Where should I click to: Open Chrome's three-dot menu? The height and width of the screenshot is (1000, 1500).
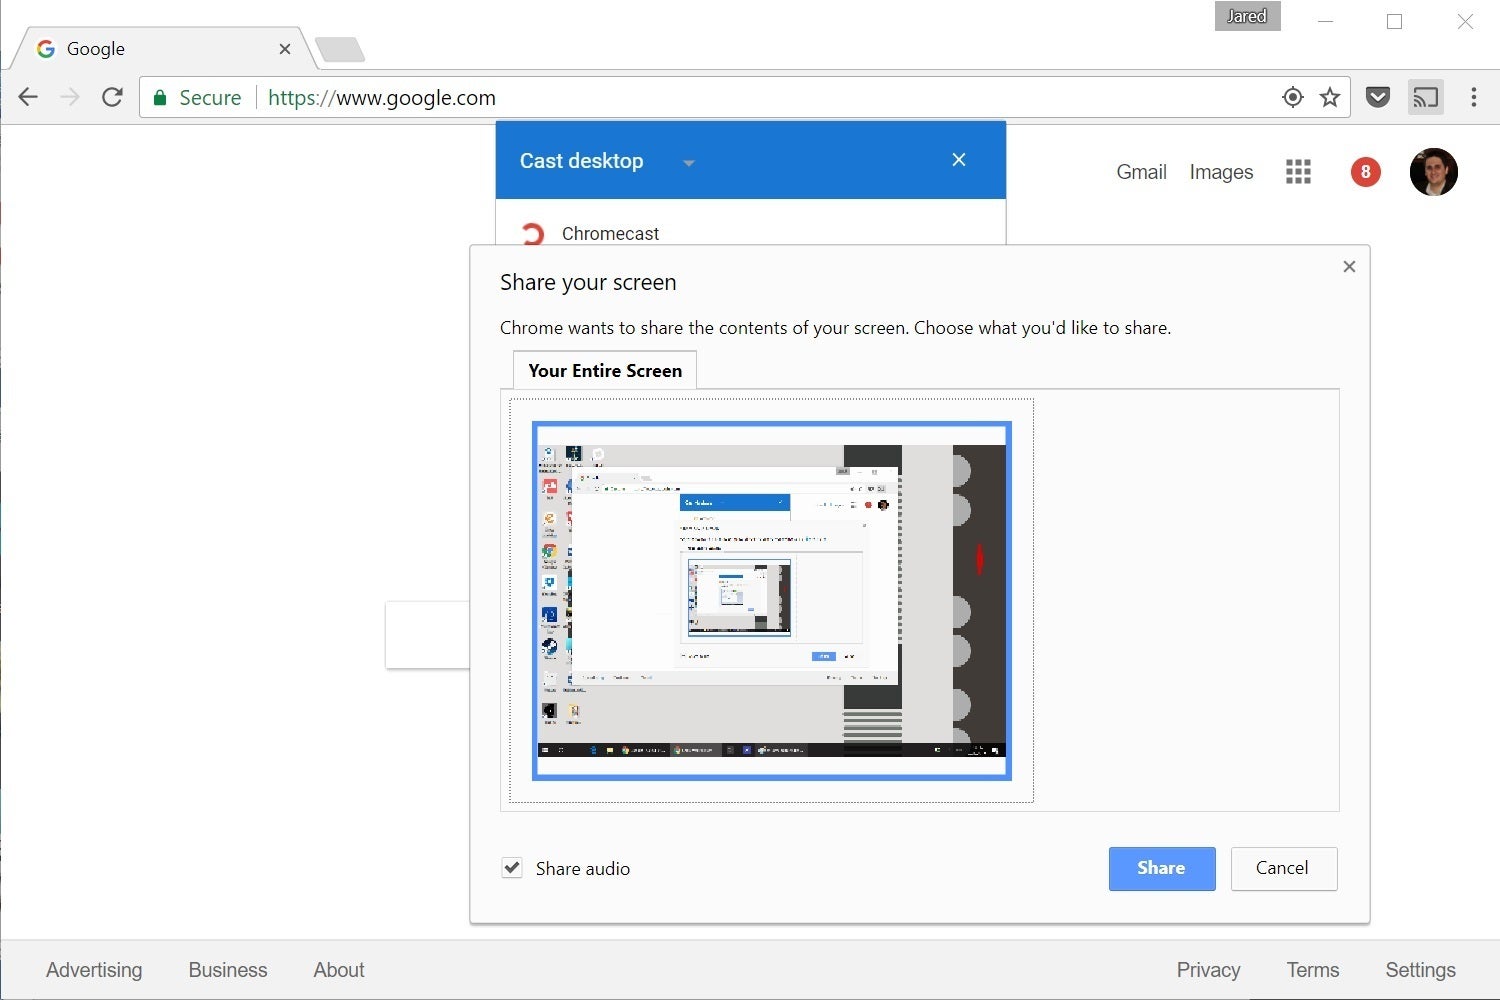pos(1474,97)
